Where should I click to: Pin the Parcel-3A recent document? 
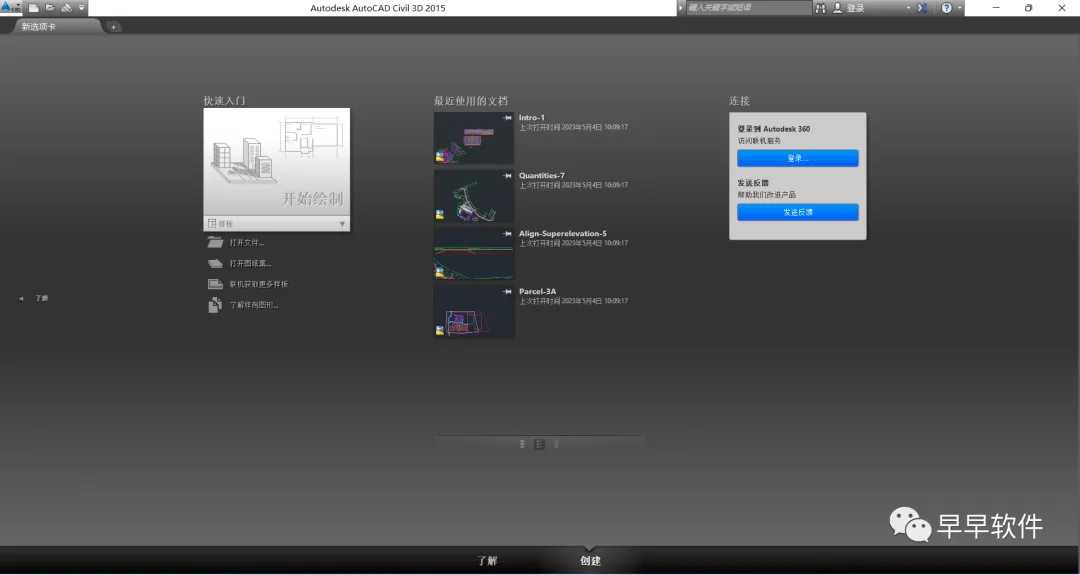coord(508,291)
